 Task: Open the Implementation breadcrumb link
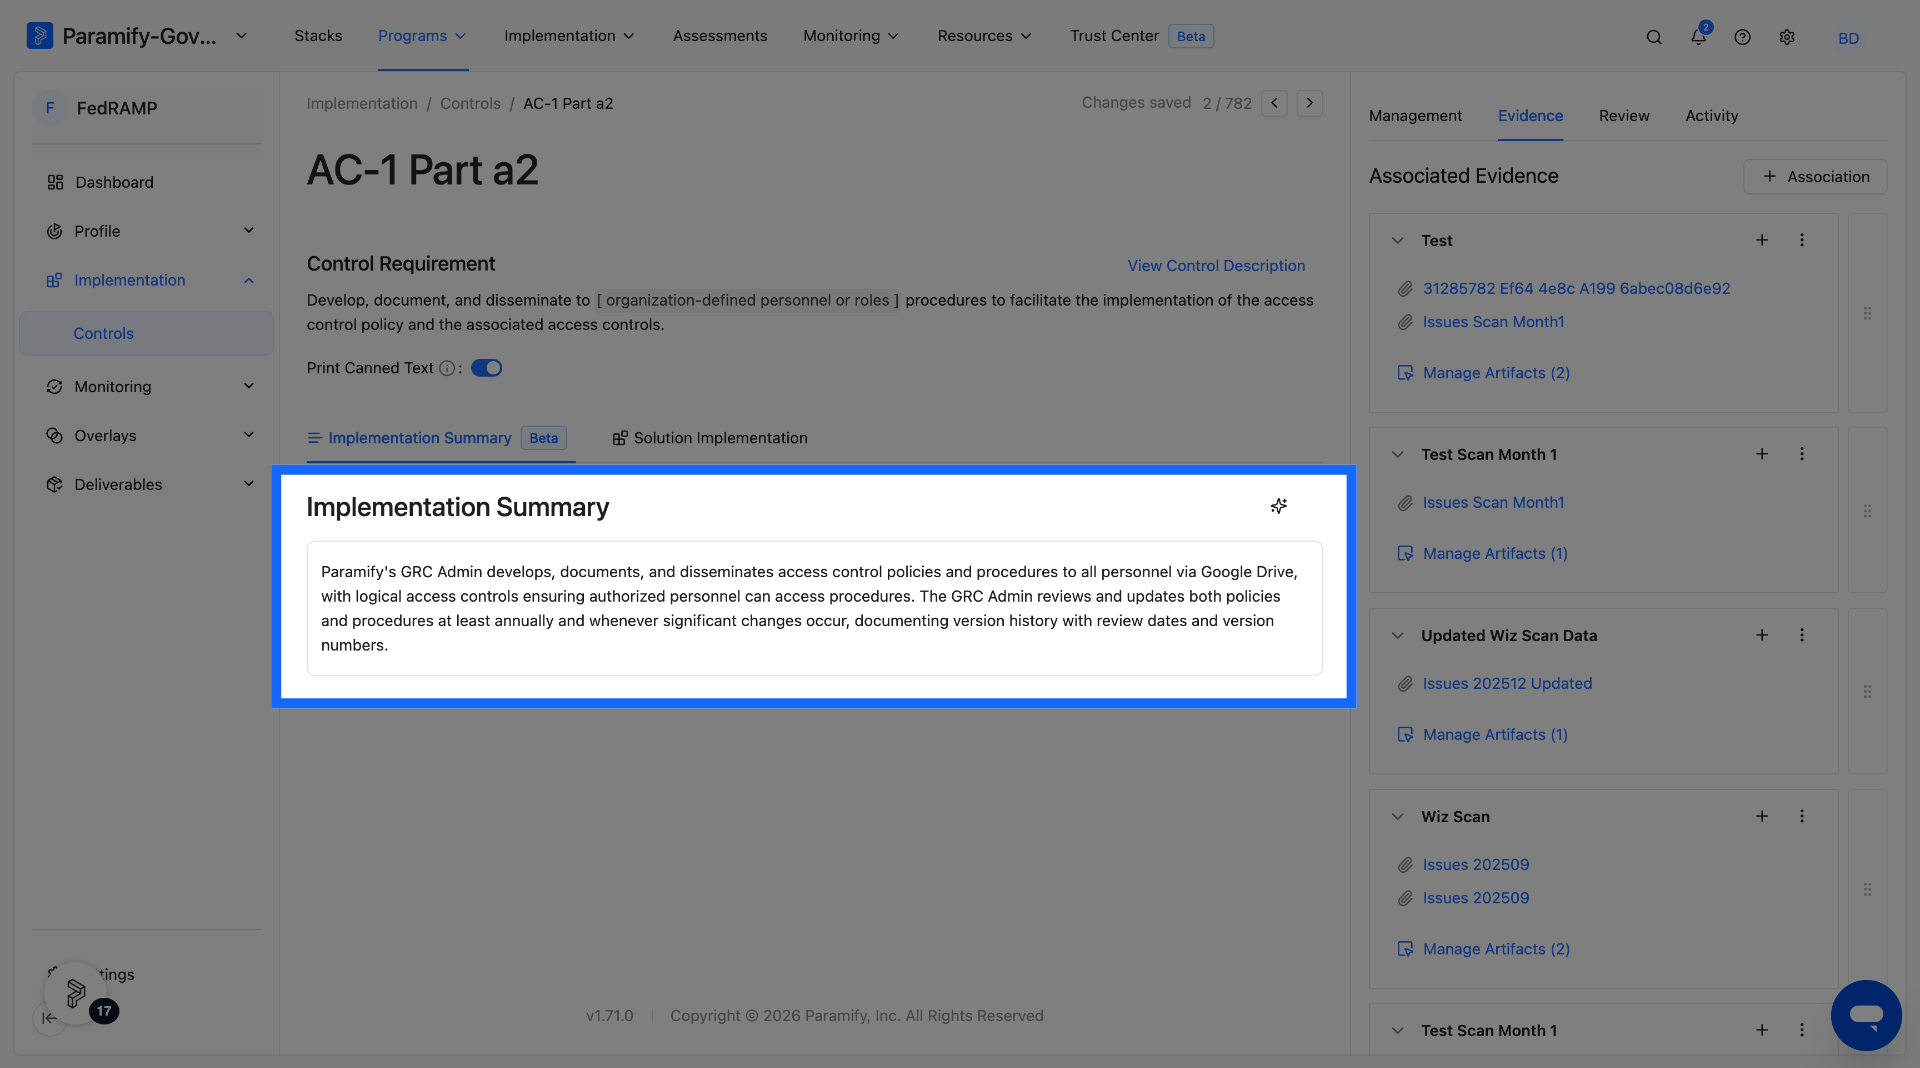(362, 104)
